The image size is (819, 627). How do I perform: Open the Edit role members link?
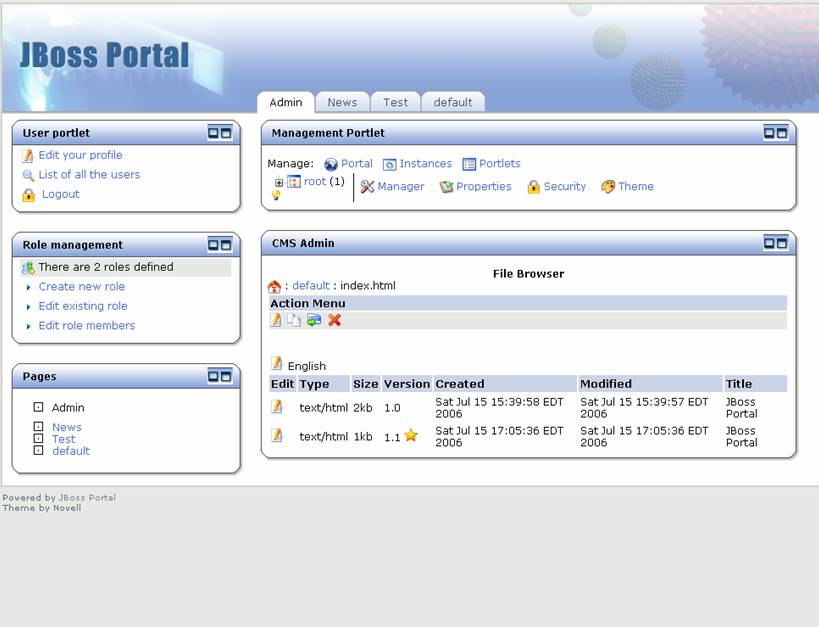[87, 325]
